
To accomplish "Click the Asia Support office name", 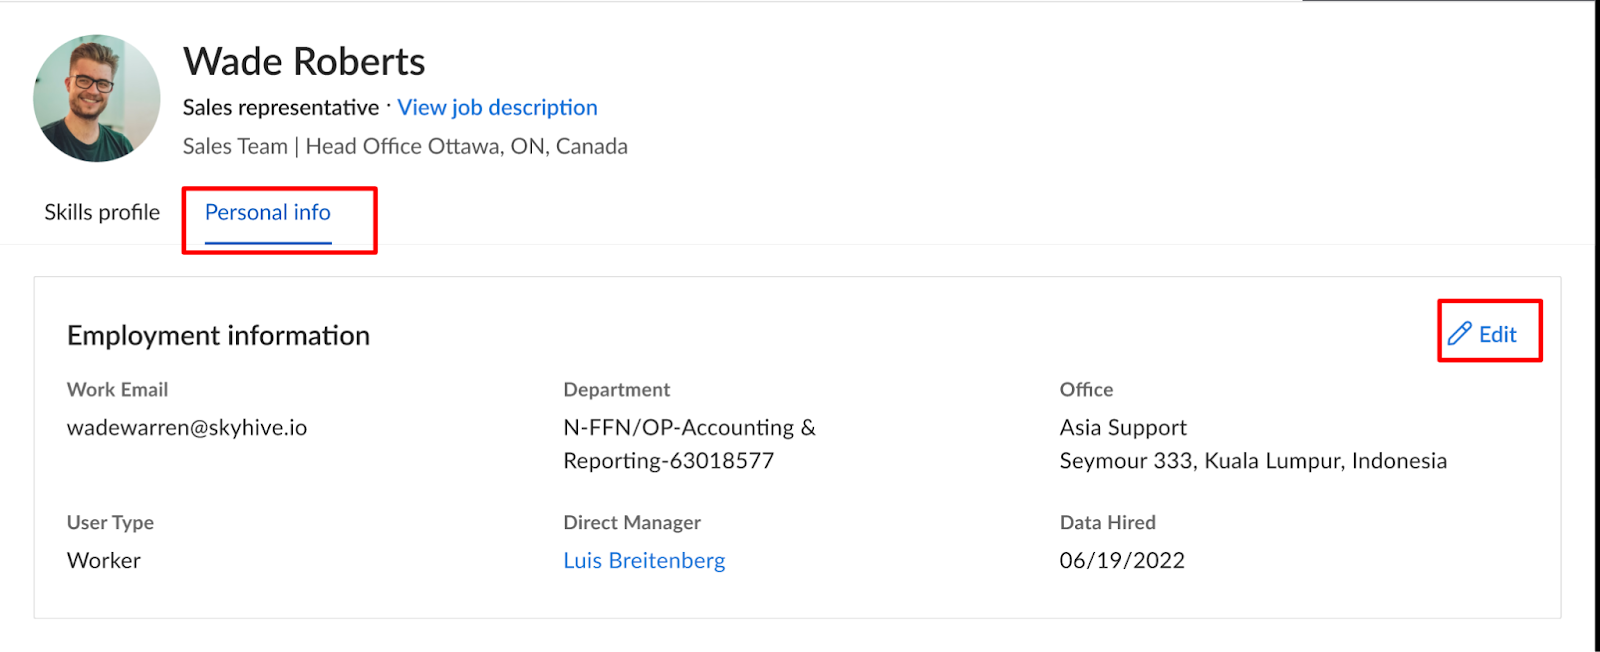I will (1123, 427).
